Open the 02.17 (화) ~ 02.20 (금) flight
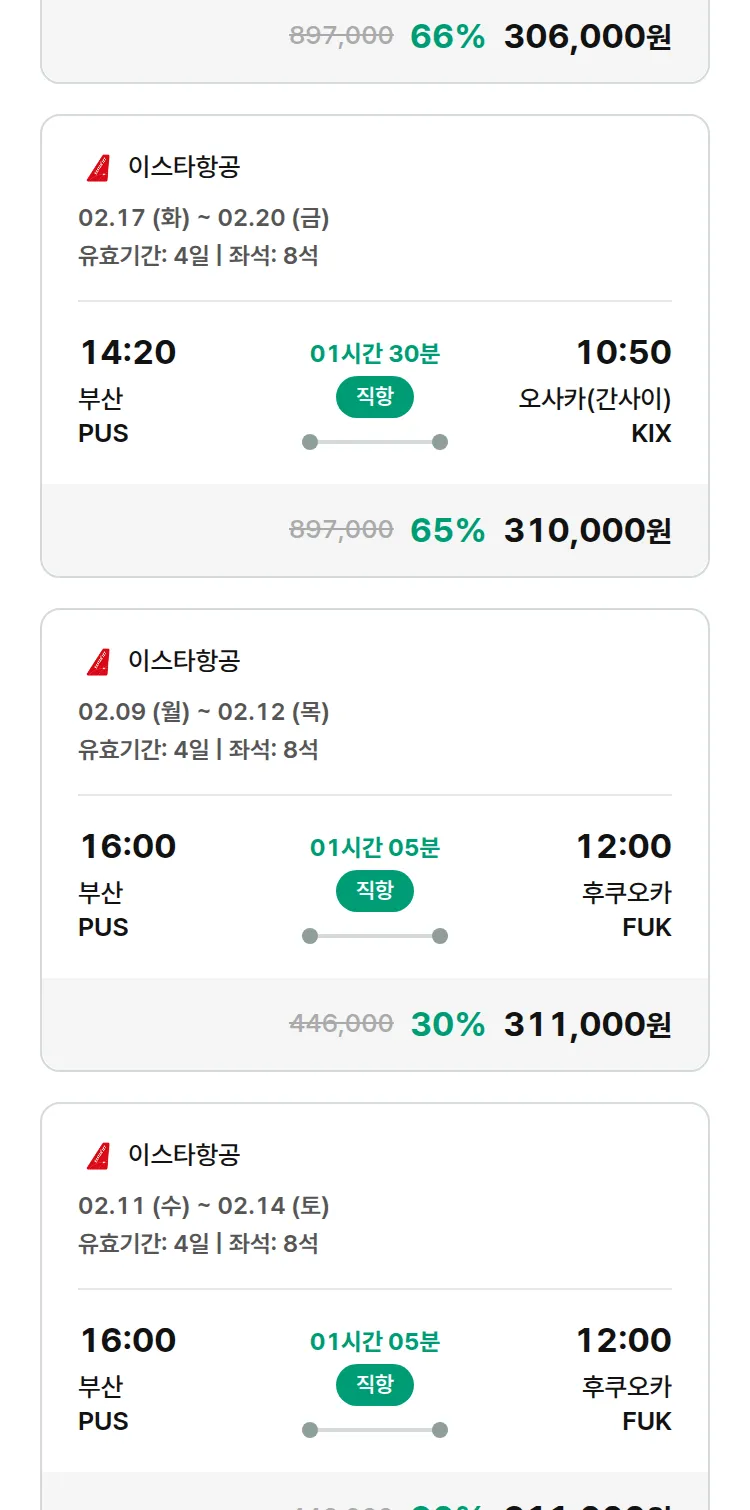The width and height of the screenshot is (750, 1510). [x=204, y=218]
